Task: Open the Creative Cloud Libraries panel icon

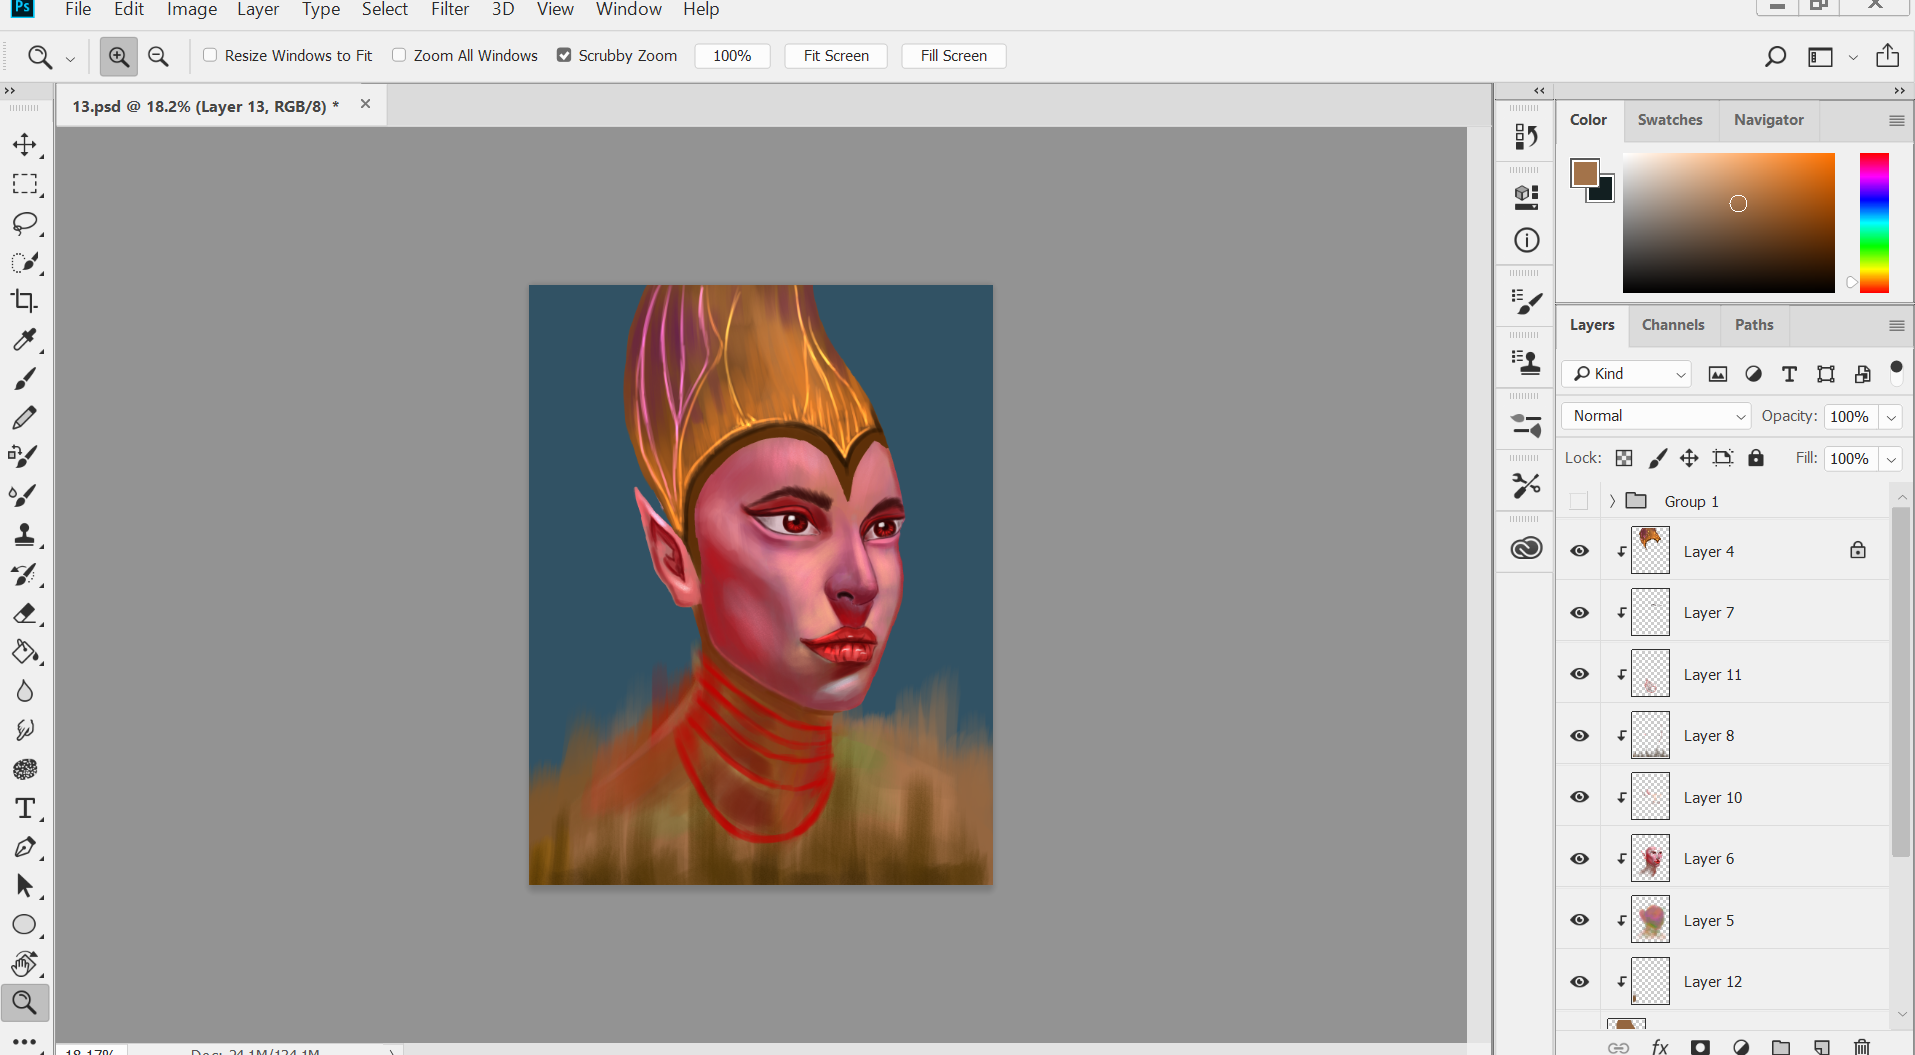Action: (1526, 548)
